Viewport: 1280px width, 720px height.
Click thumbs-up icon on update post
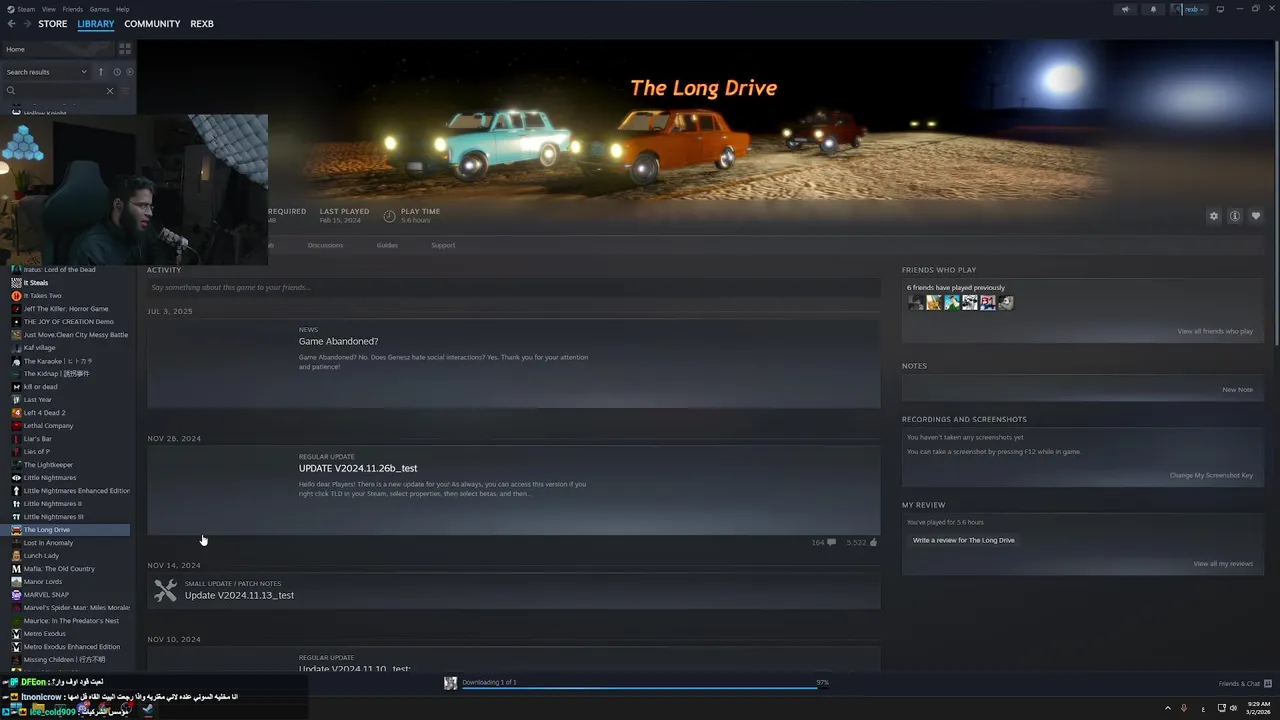[x=873, y=542]
